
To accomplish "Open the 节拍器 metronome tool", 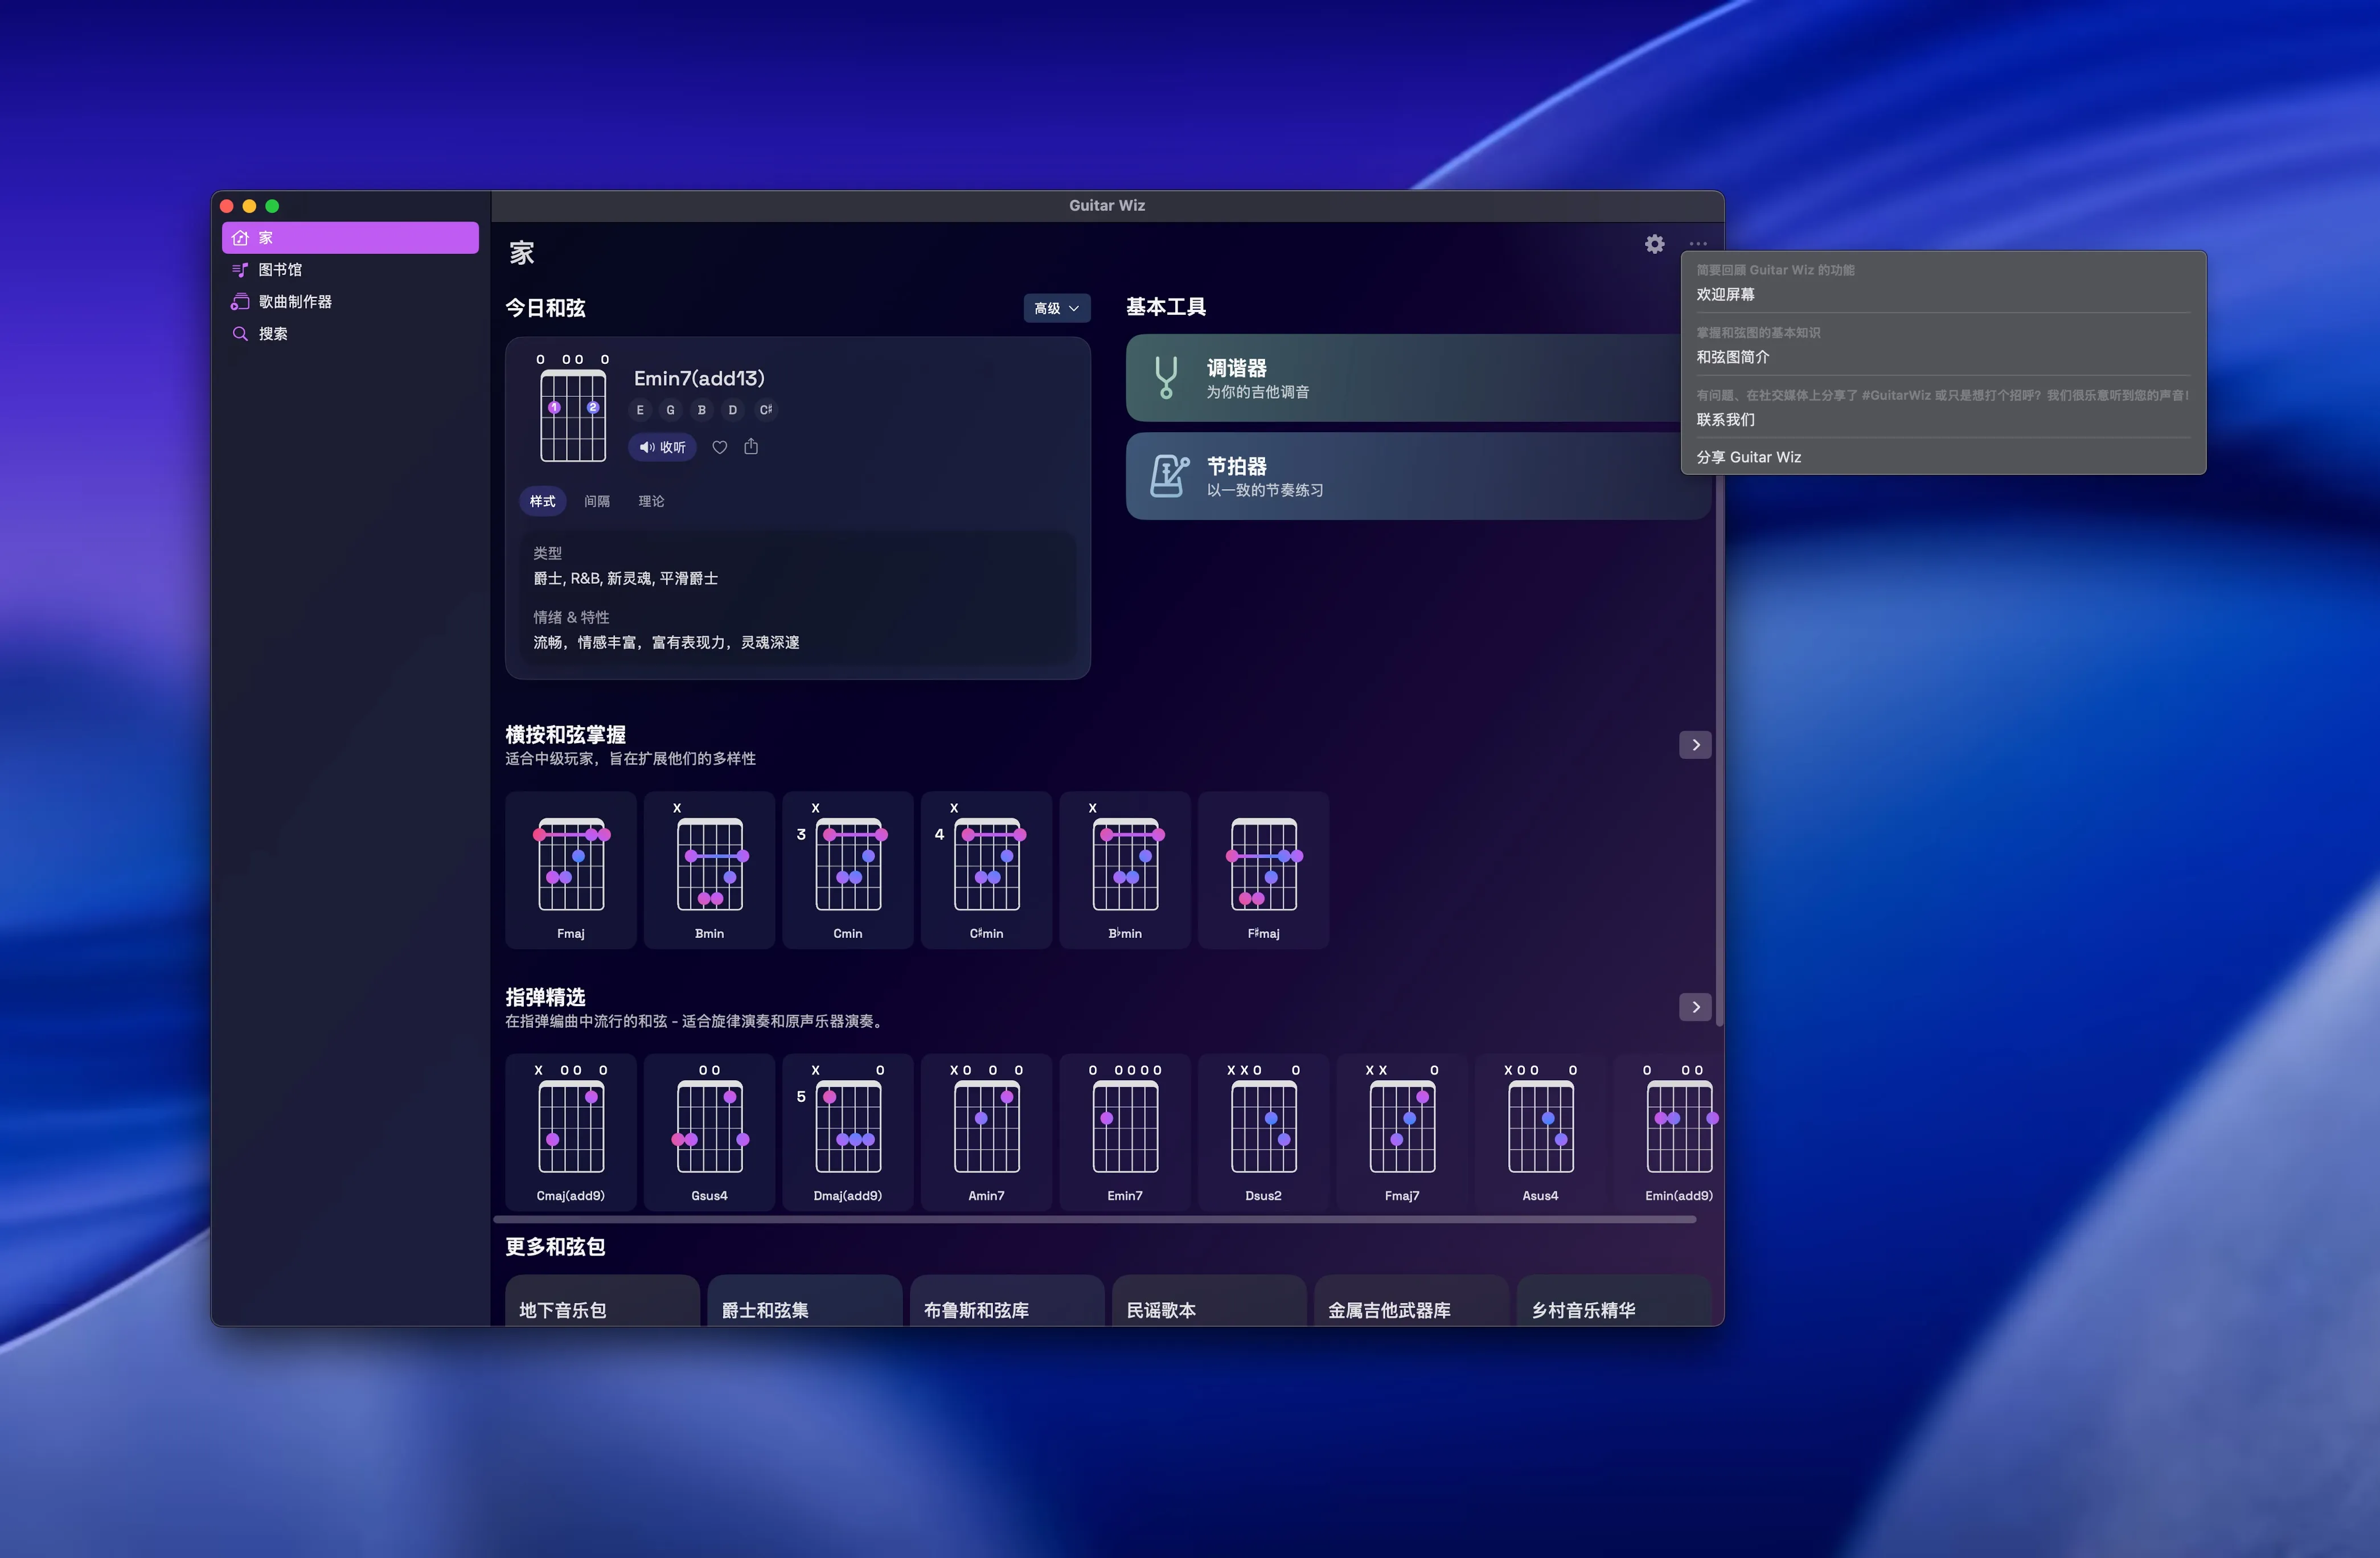I will coord(1417,476).
